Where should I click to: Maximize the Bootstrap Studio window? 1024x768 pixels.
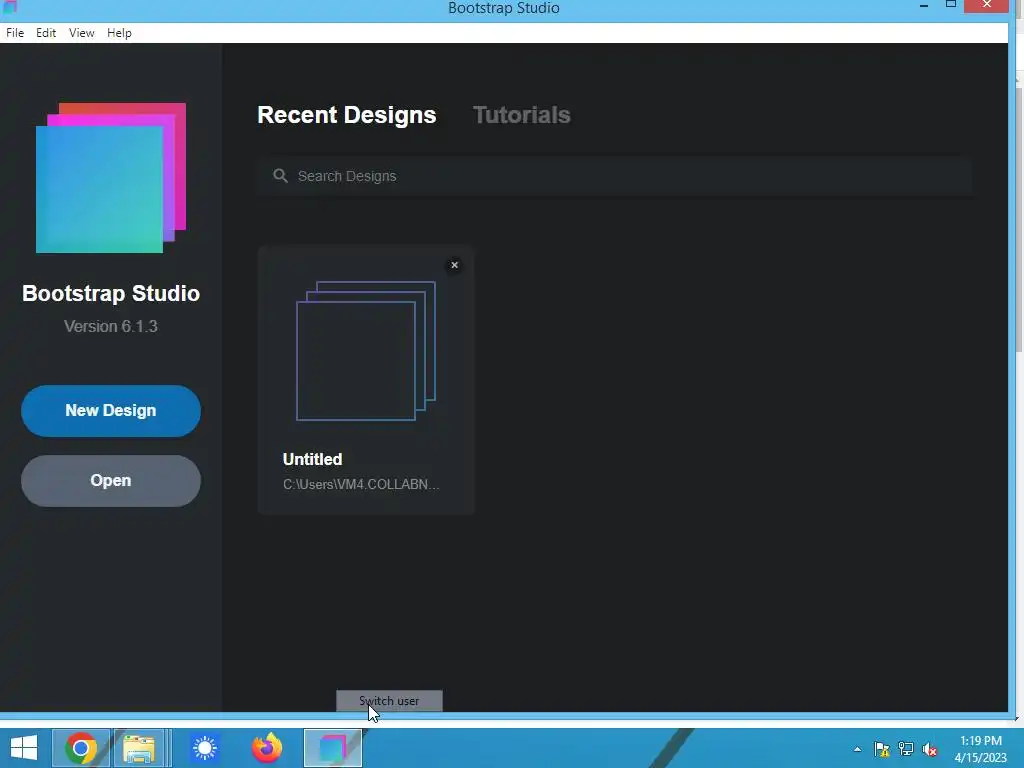click(x=951, y=5)
